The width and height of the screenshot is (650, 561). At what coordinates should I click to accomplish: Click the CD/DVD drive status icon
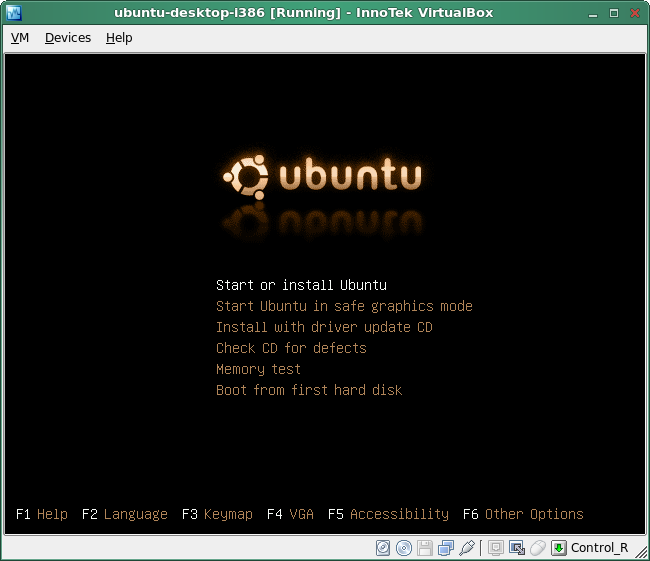pos(404,547)
